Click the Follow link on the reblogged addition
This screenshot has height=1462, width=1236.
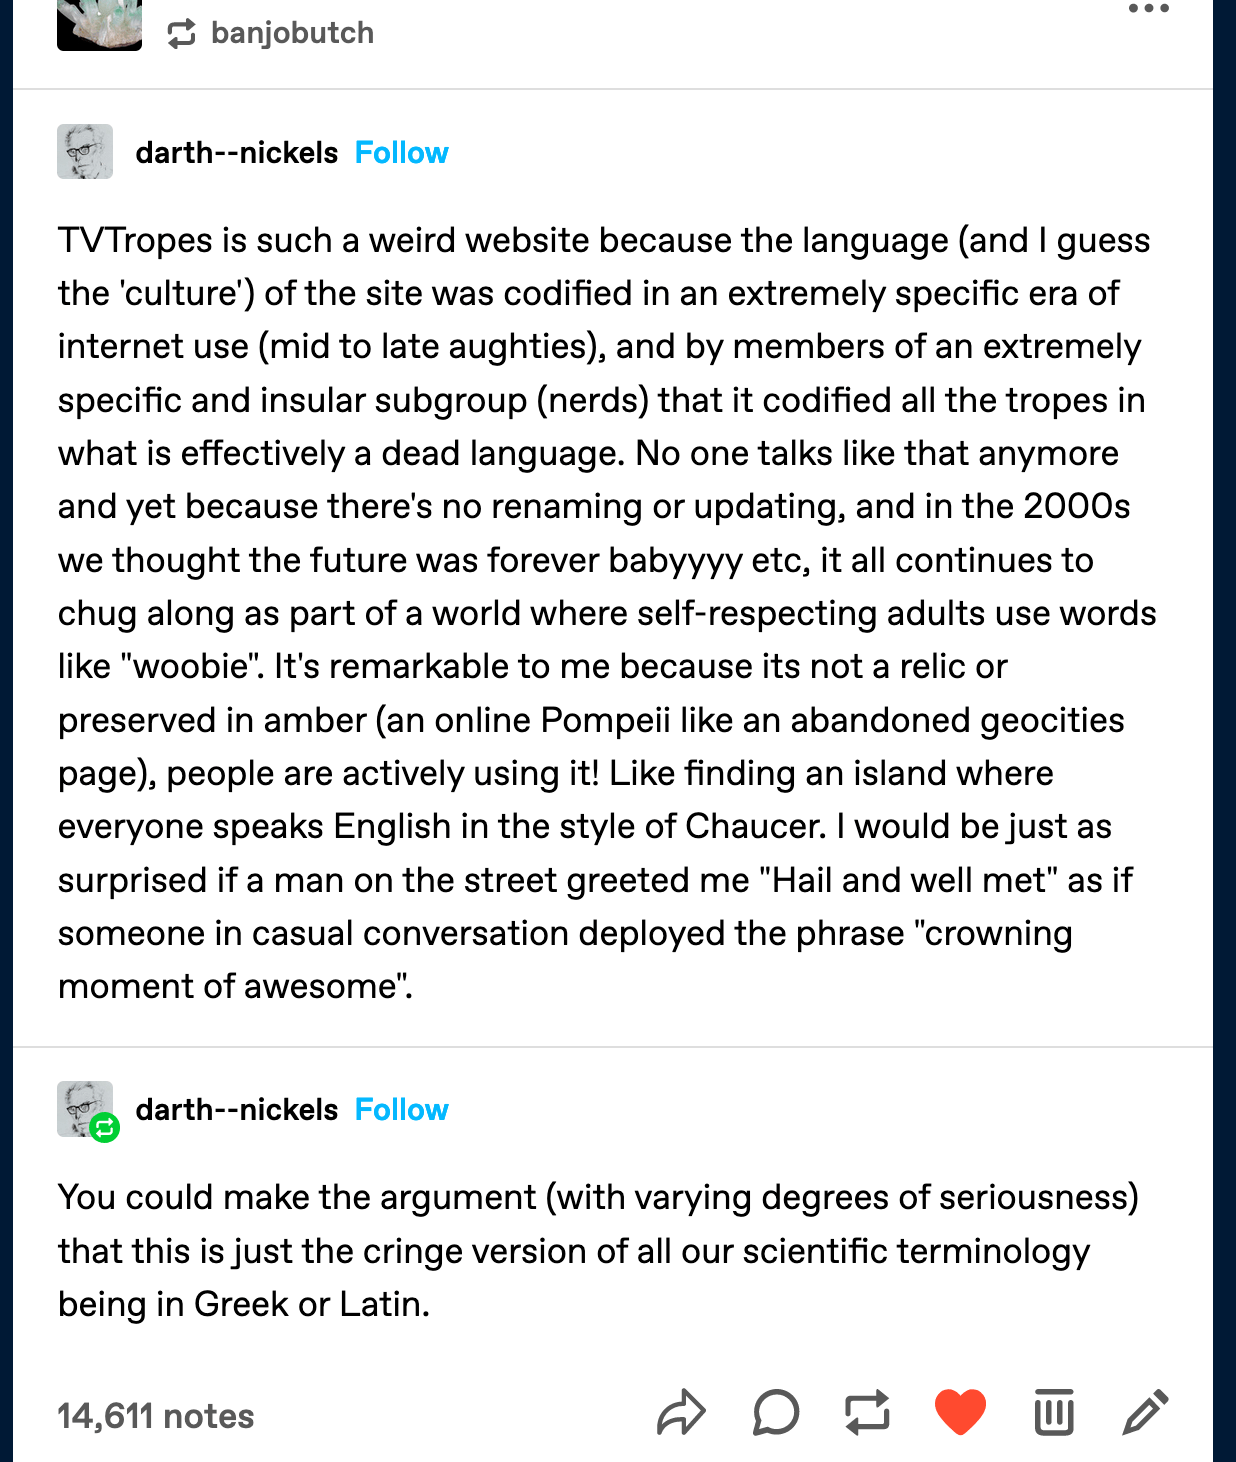(400, 1110)
